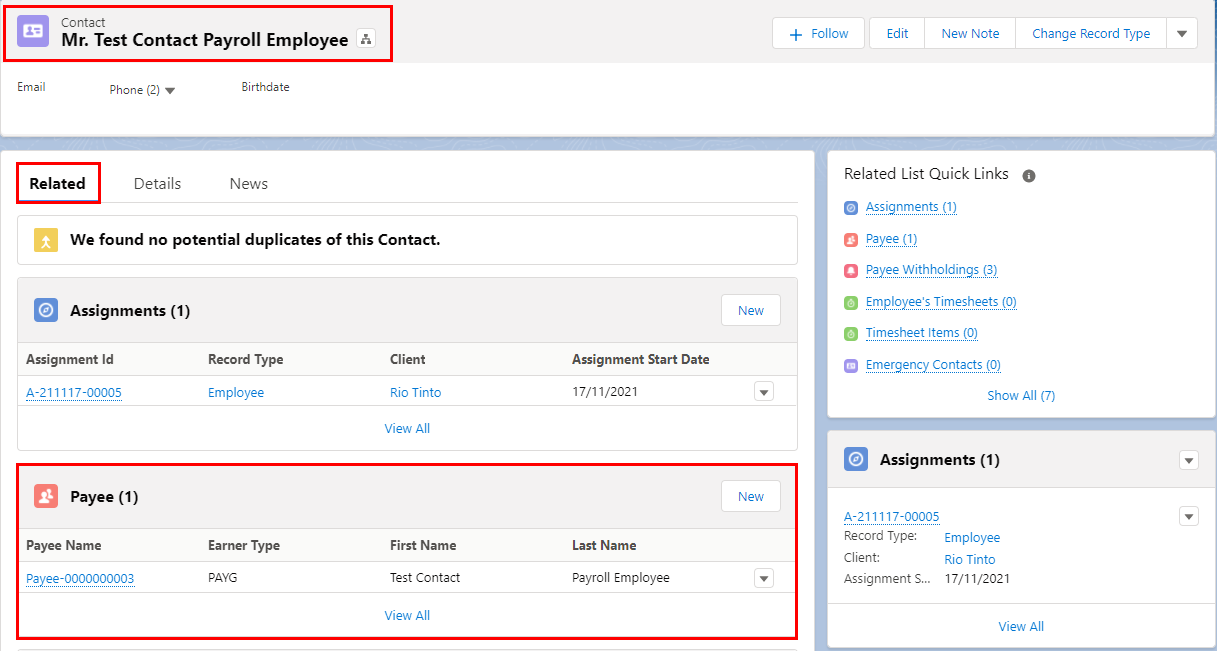Viewport: 1218px width, 651px height.
Task: Click View All under Assignments list
Action: [407, 428]
